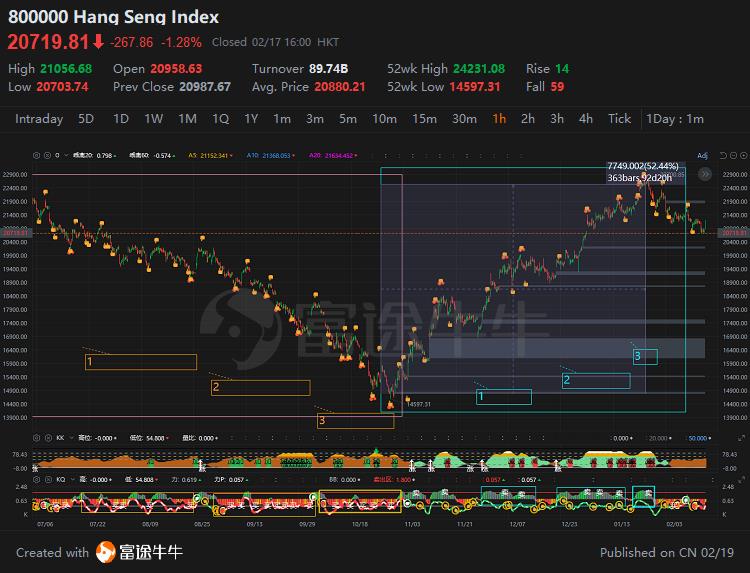Click the circular icon beside KK indicator

[x=46, y=438]
